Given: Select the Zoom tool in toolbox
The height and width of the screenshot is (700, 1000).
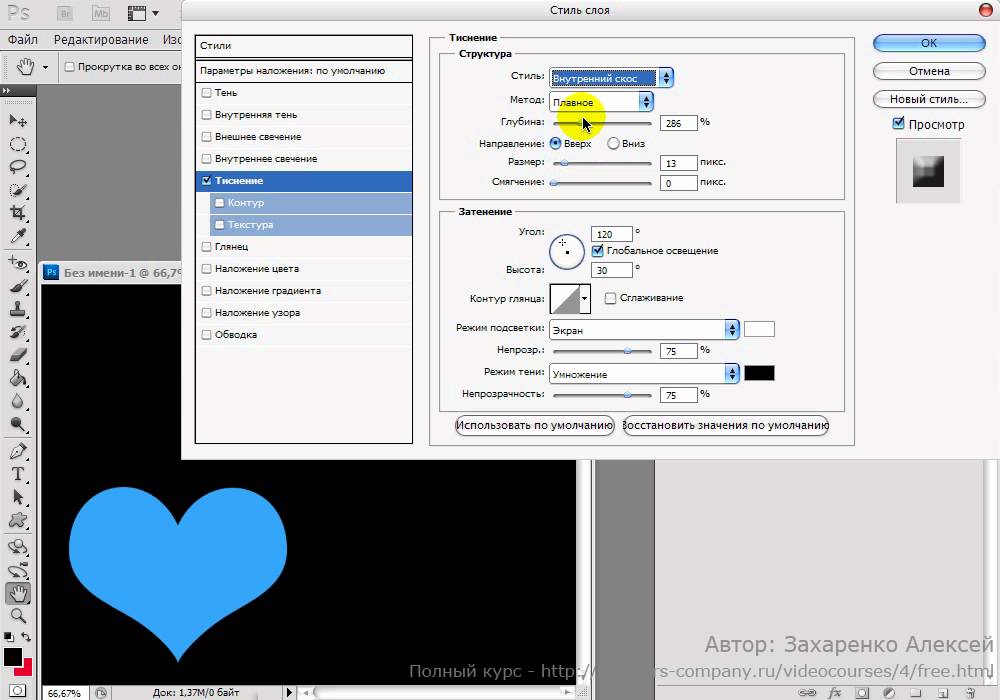Looking at the screenshot, I should coord(18,616).
